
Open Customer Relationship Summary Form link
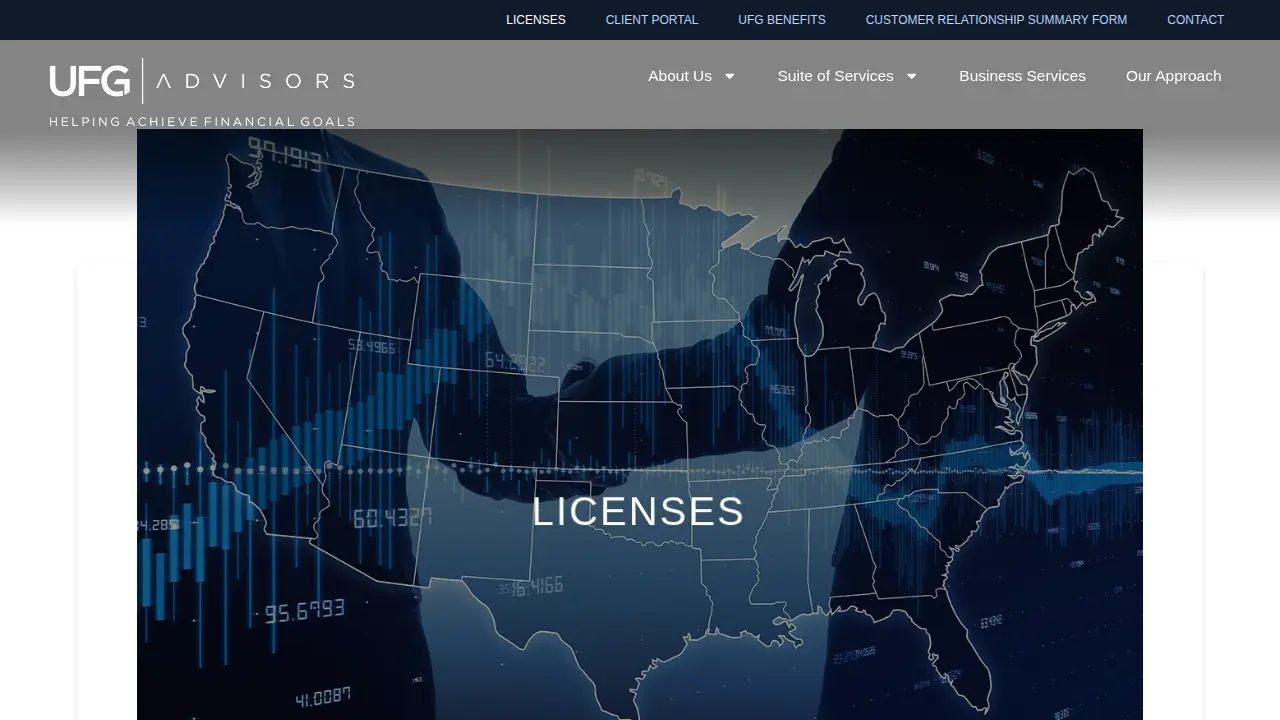click(x=996, y=20)
